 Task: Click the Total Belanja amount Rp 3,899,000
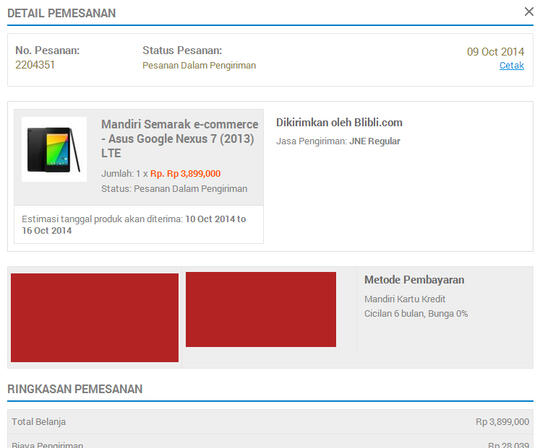(x=502, y=421)
